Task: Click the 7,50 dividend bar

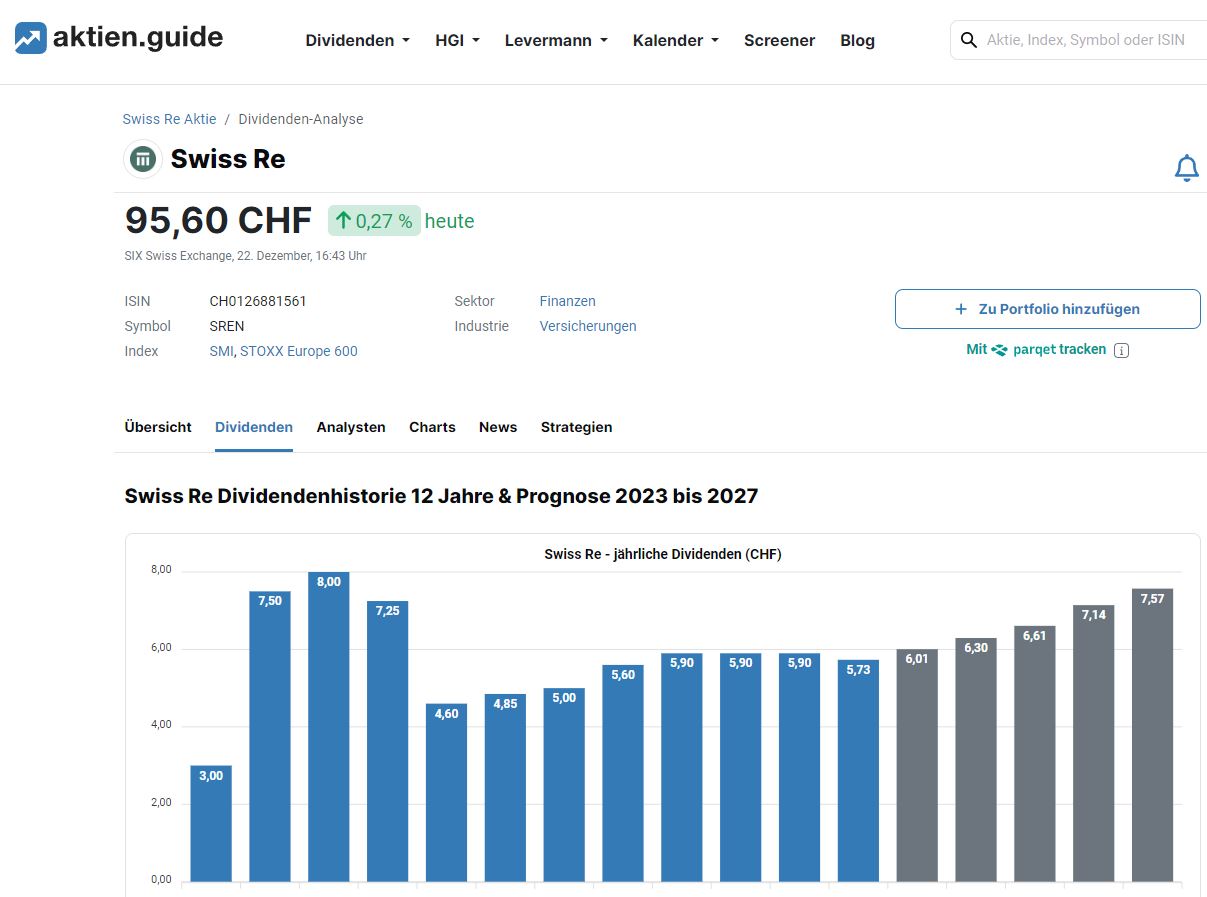Action: pos(270,736)
